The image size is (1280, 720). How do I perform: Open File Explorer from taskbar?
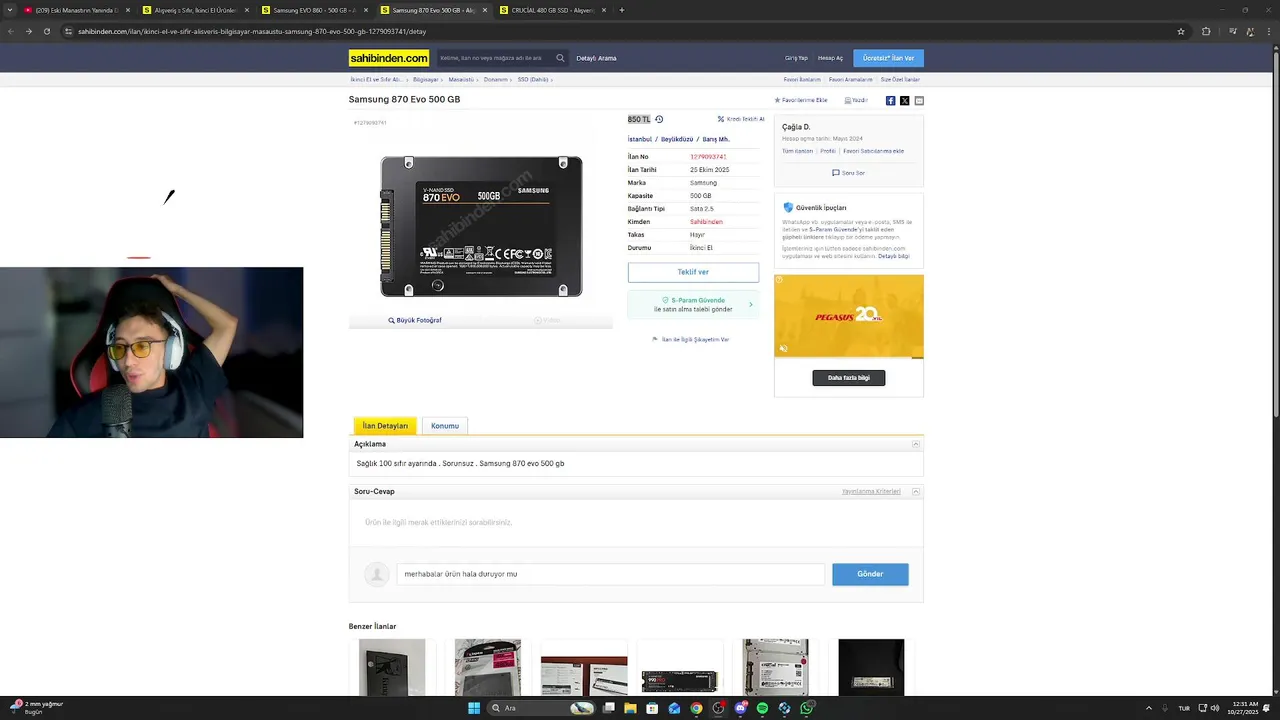(630, 708)
